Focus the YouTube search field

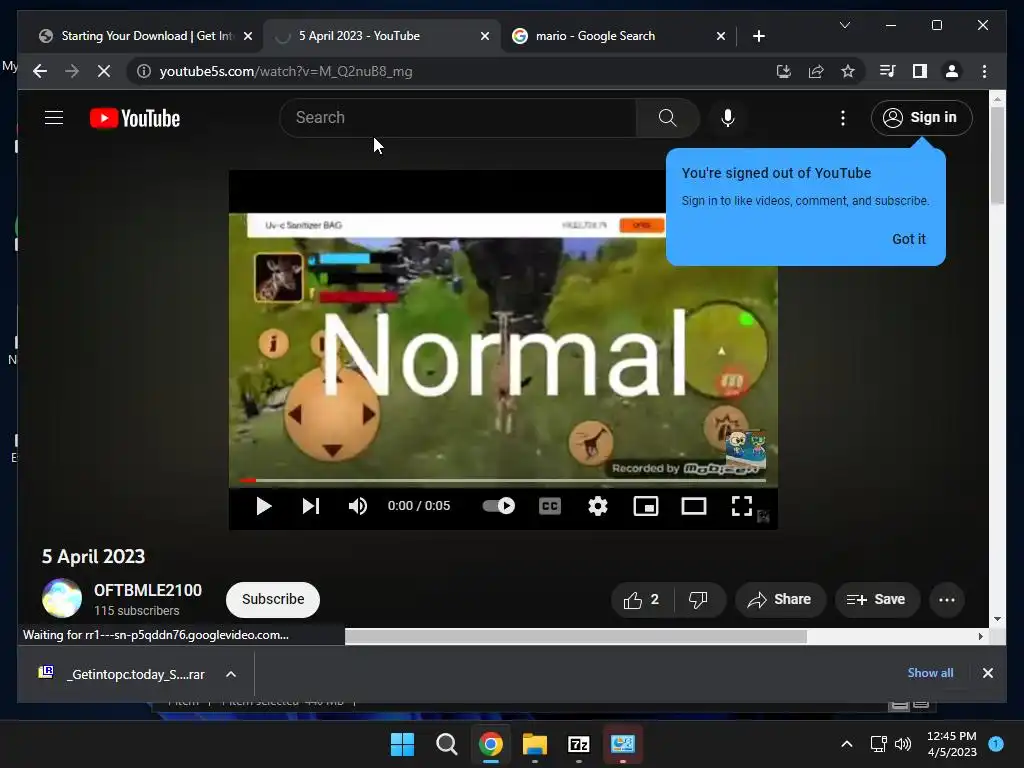tap(458, 118)
